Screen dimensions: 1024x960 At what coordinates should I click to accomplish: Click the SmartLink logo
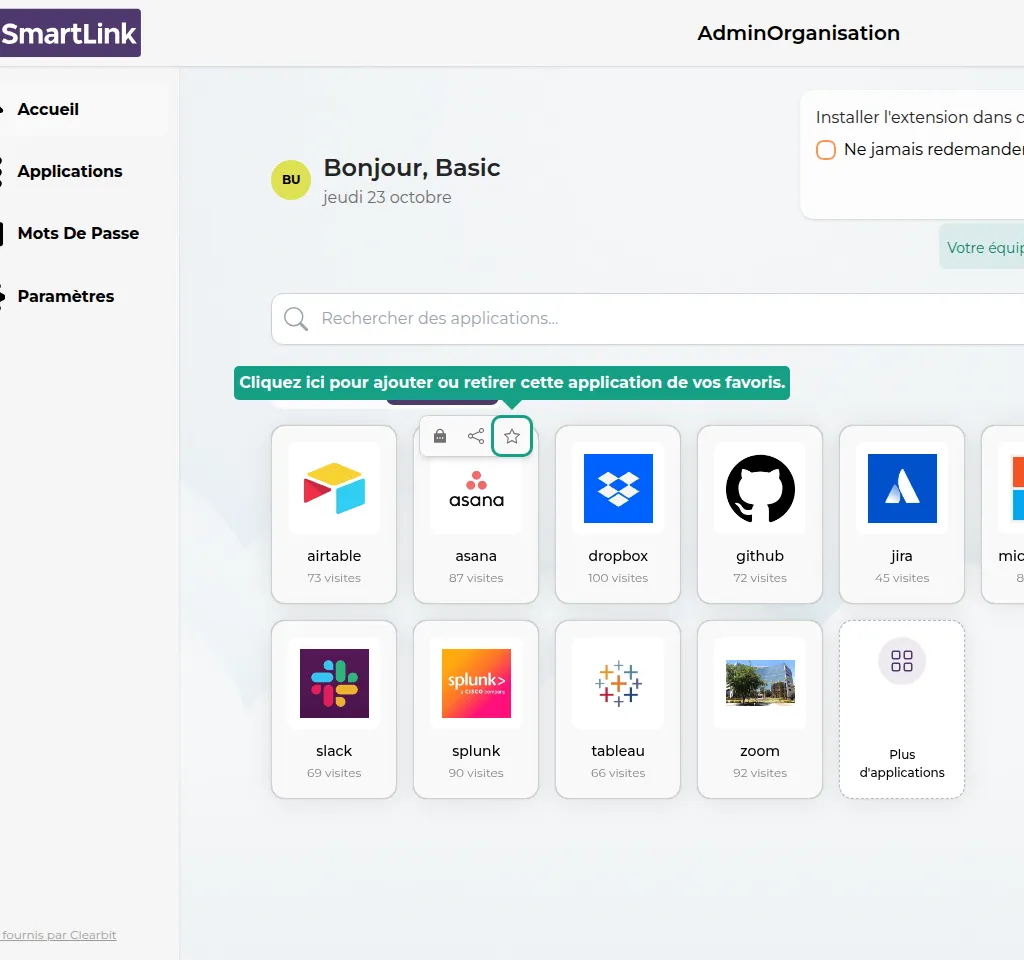(69, 33)
